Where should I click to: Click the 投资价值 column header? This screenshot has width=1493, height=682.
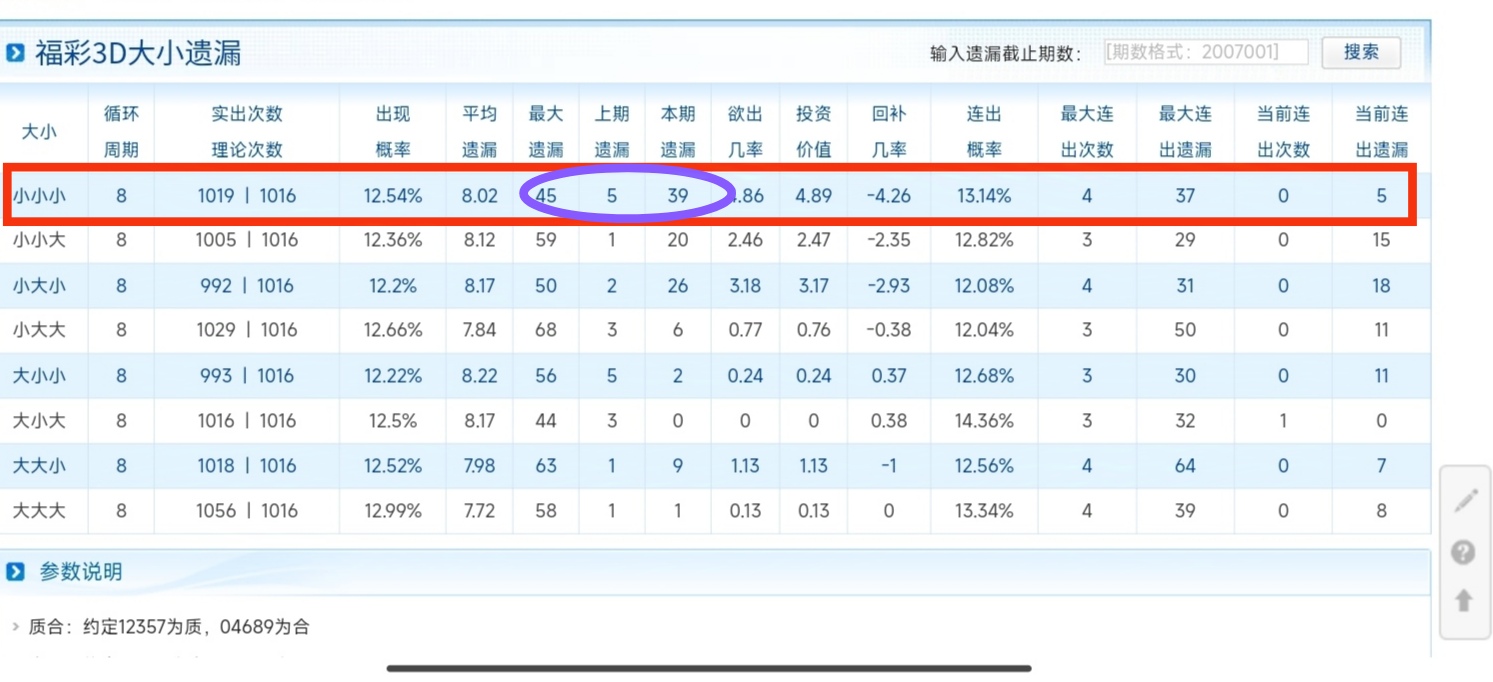813,131
